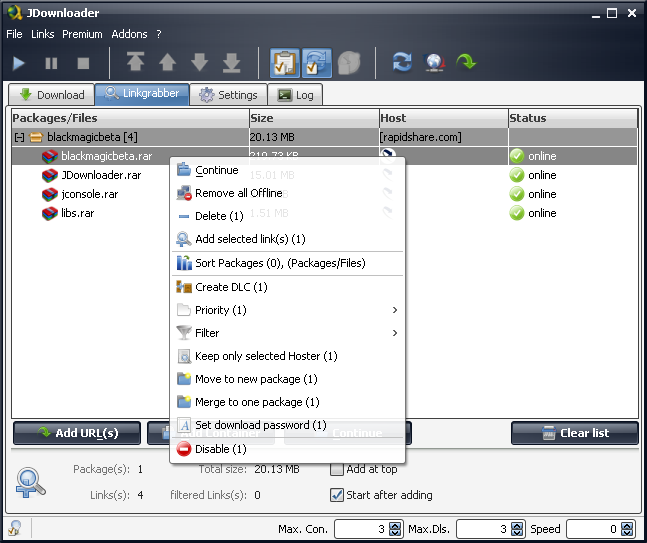Viewport: 647px width, 543px height.
Task: Adjust the Max. Con. spinner arrows
Action: [395, 529]
